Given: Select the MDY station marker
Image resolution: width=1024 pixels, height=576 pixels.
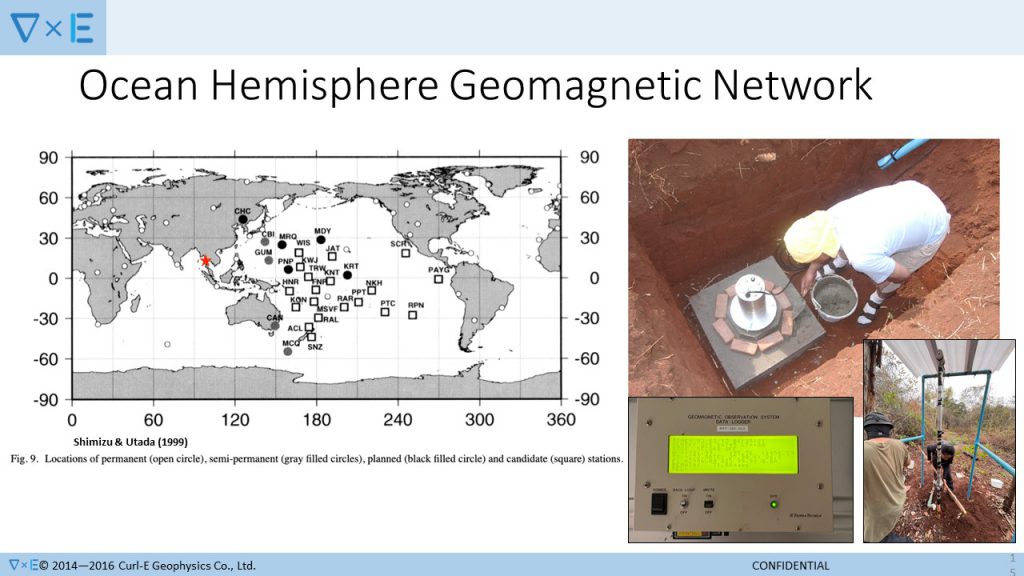Looking at the screenshot, I should (x=321, y=239).
